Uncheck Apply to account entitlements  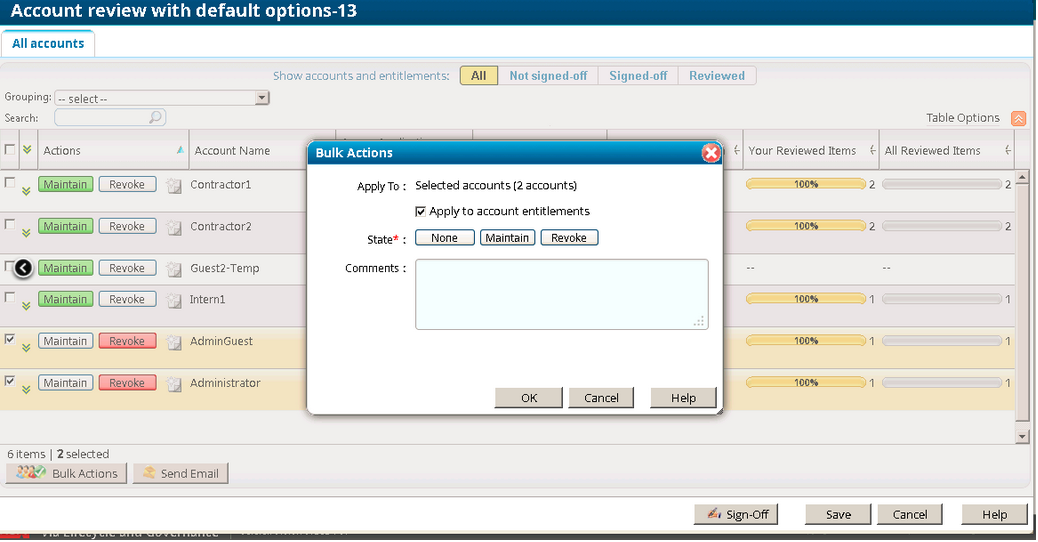pyautogui.click(x=420, y=211)
